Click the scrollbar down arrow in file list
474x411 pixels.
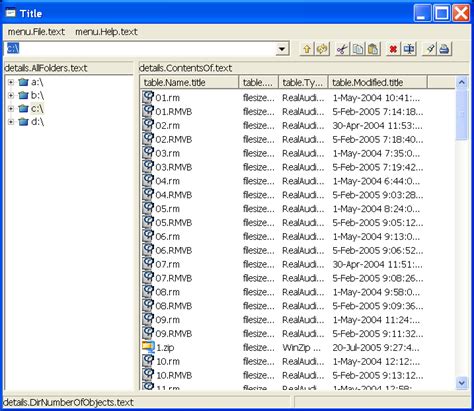462,383
